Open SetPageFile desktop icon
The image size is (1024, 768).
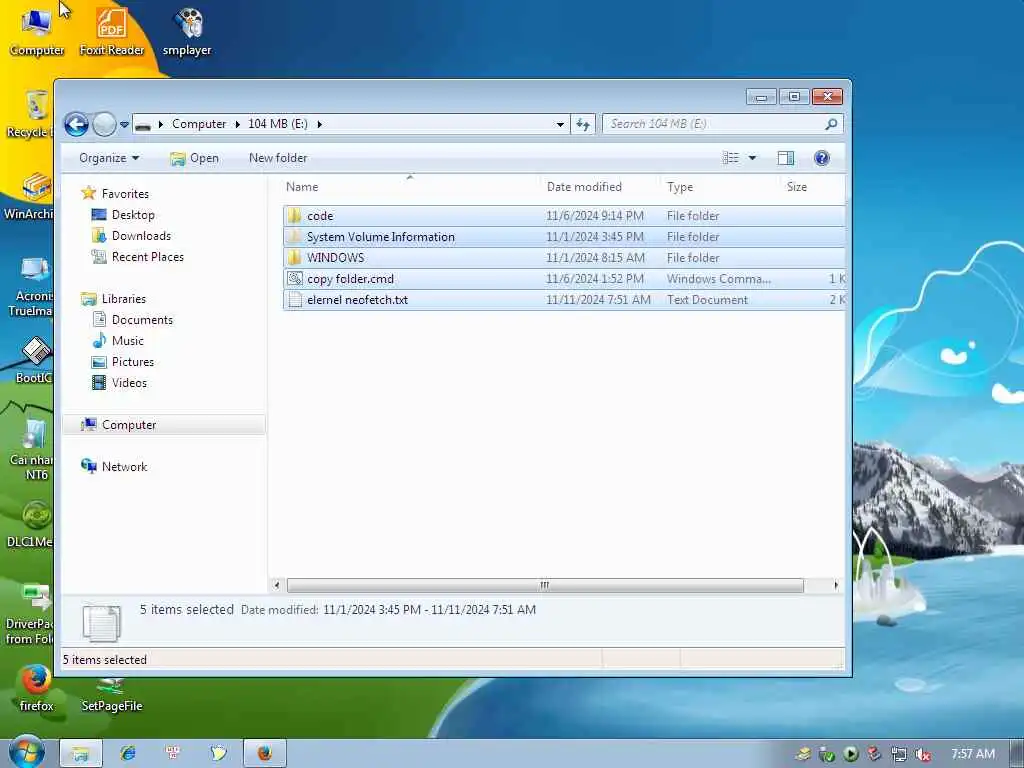tap(112, 696)
